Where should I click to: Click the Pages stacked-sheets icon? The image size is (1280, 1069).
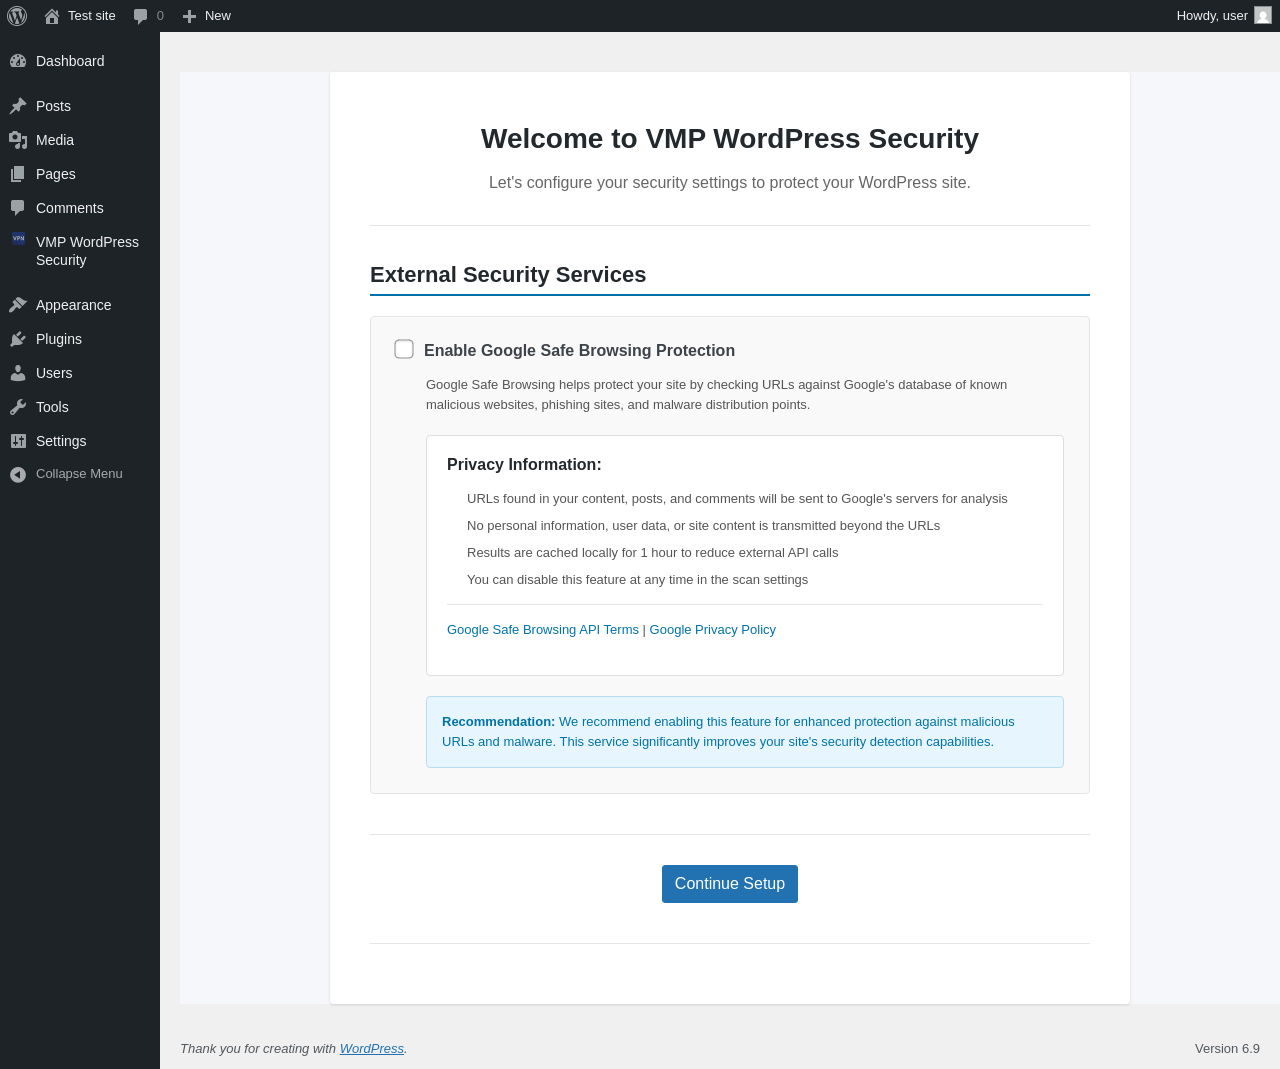(18, 174)
